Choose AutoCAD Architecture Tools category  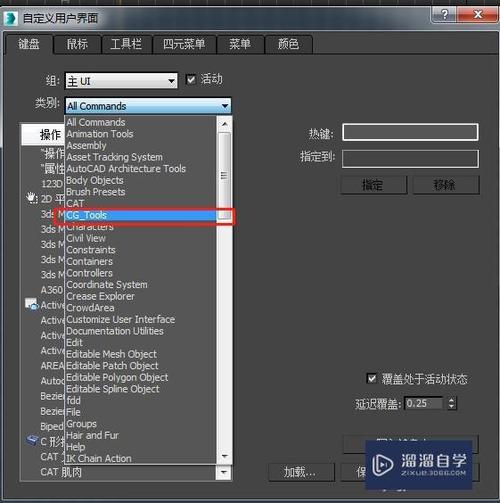(x=126, y=169)
